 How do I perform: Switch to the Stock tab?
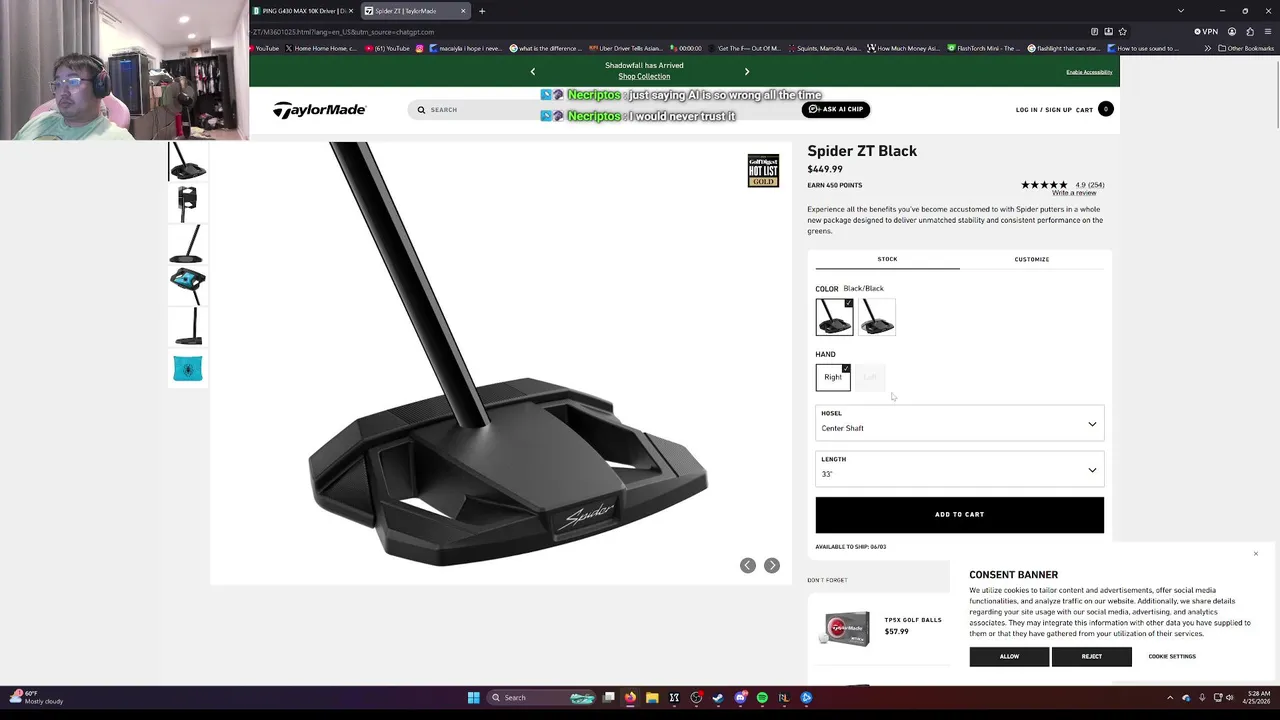(x=887, y=259)
